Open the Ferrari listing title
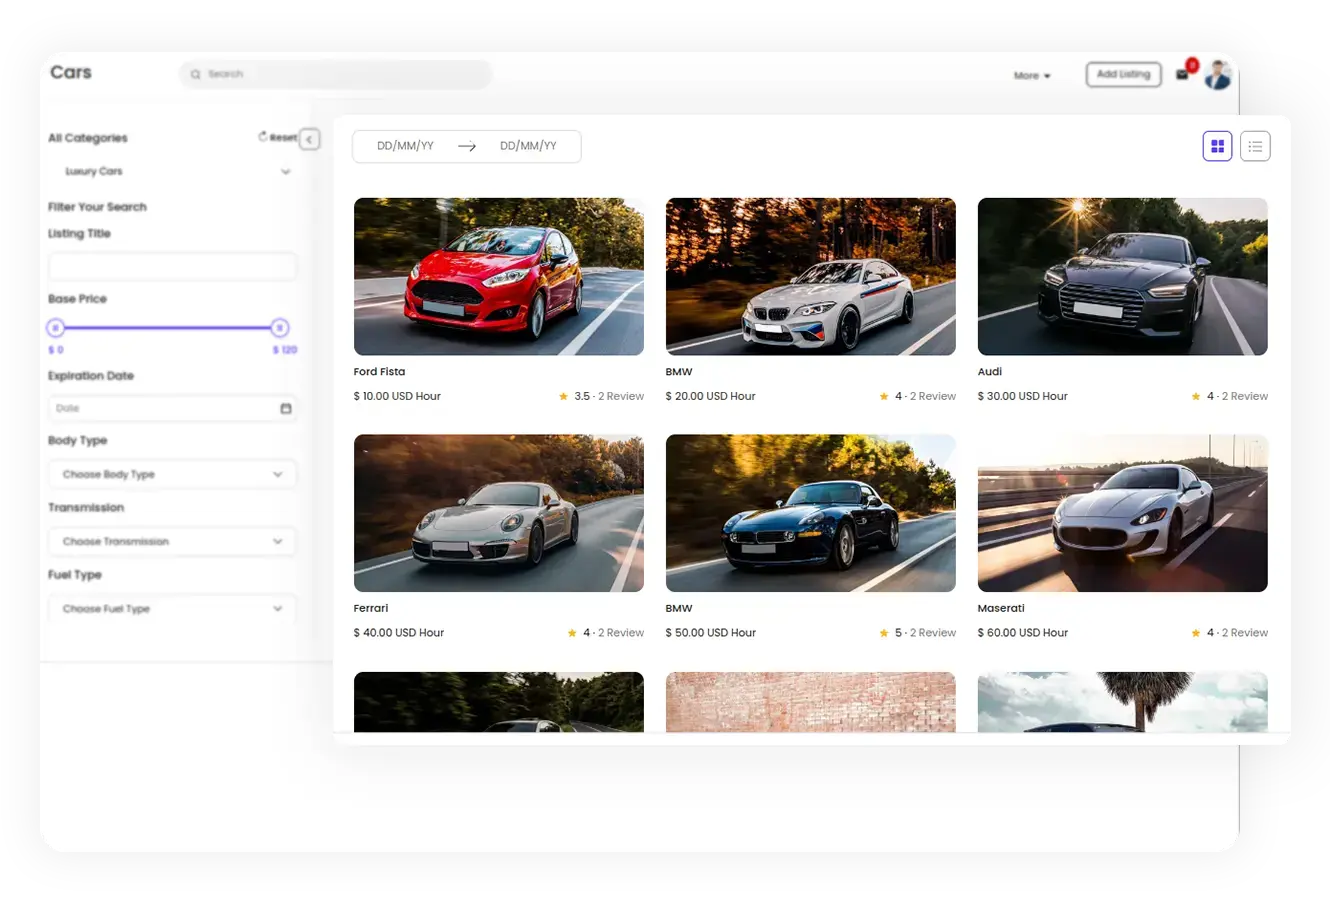Image resolution: width=1330 pixels, height=903 pixels. [371, 608]
